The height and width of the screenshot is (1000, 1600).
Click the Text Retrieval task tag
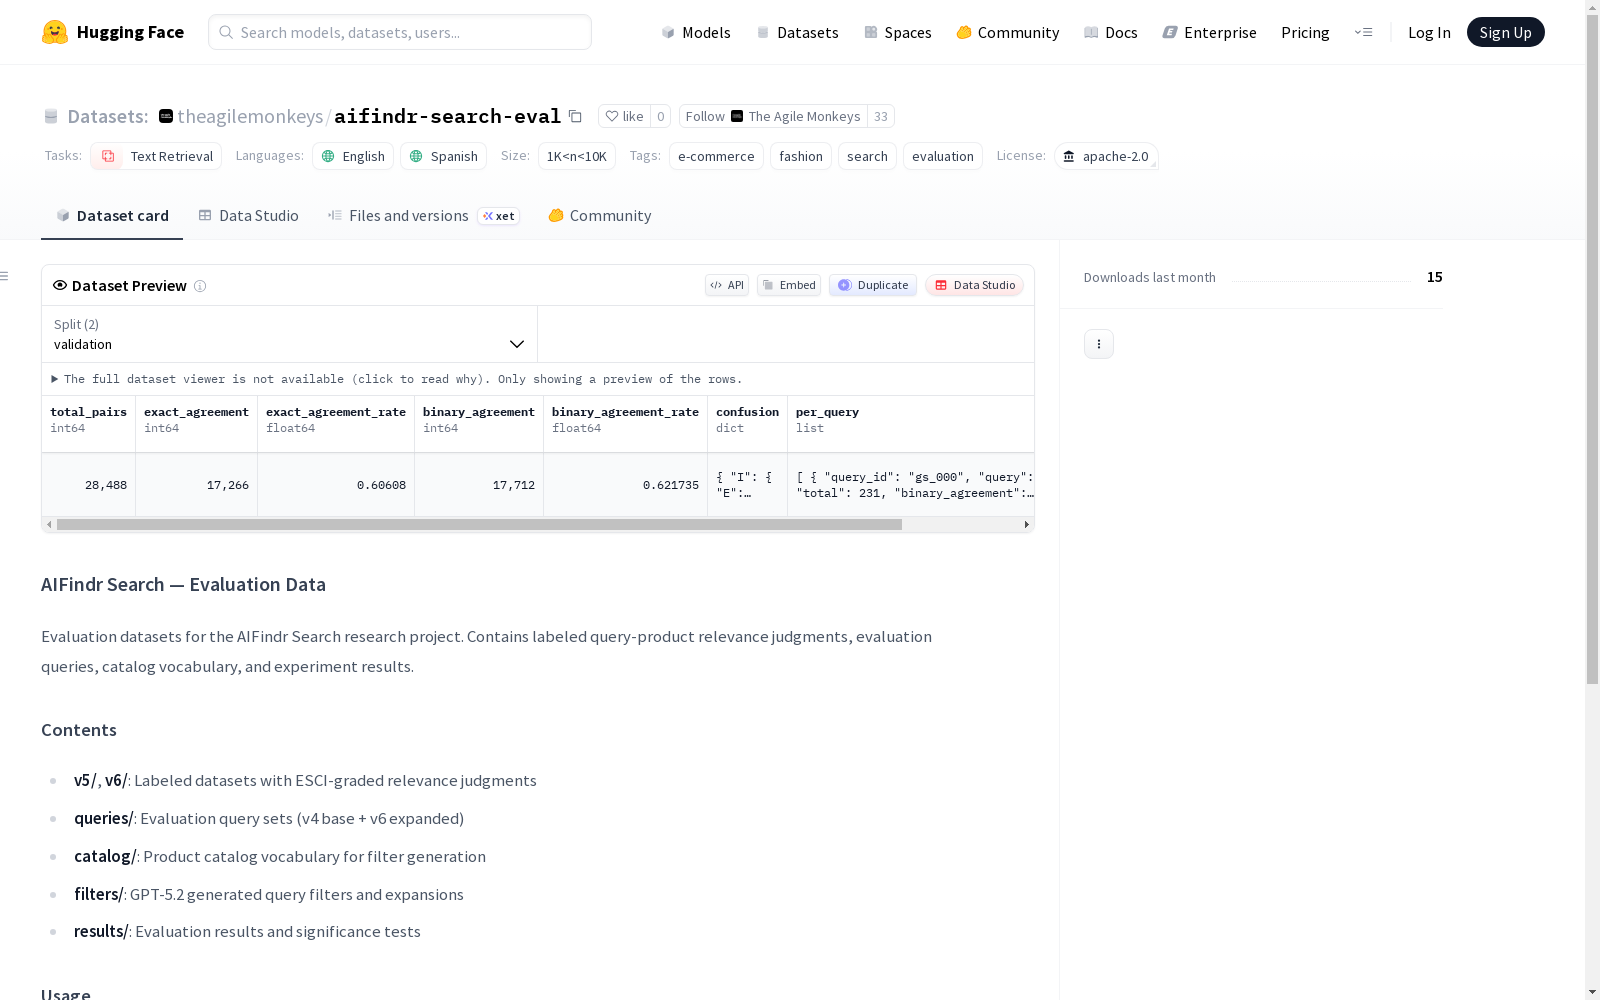156,156
